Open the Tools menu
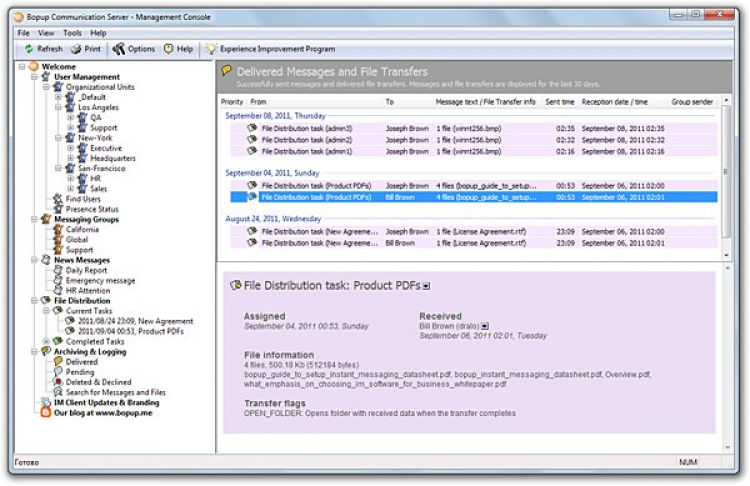The width and height of the screenshot is (750, 486). pos(72,33)
